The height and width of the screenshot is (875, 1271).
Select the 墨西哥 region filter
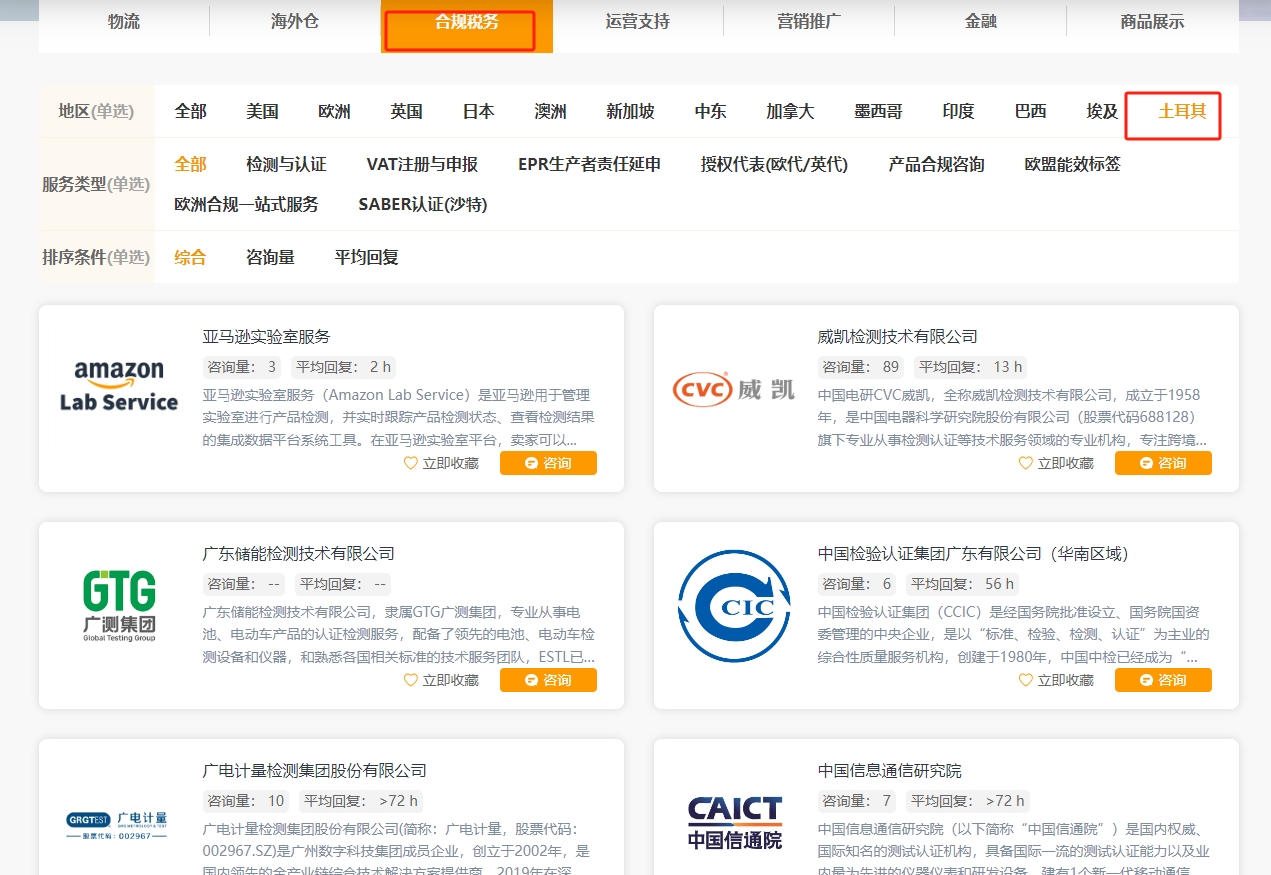(x=878, y=111)
